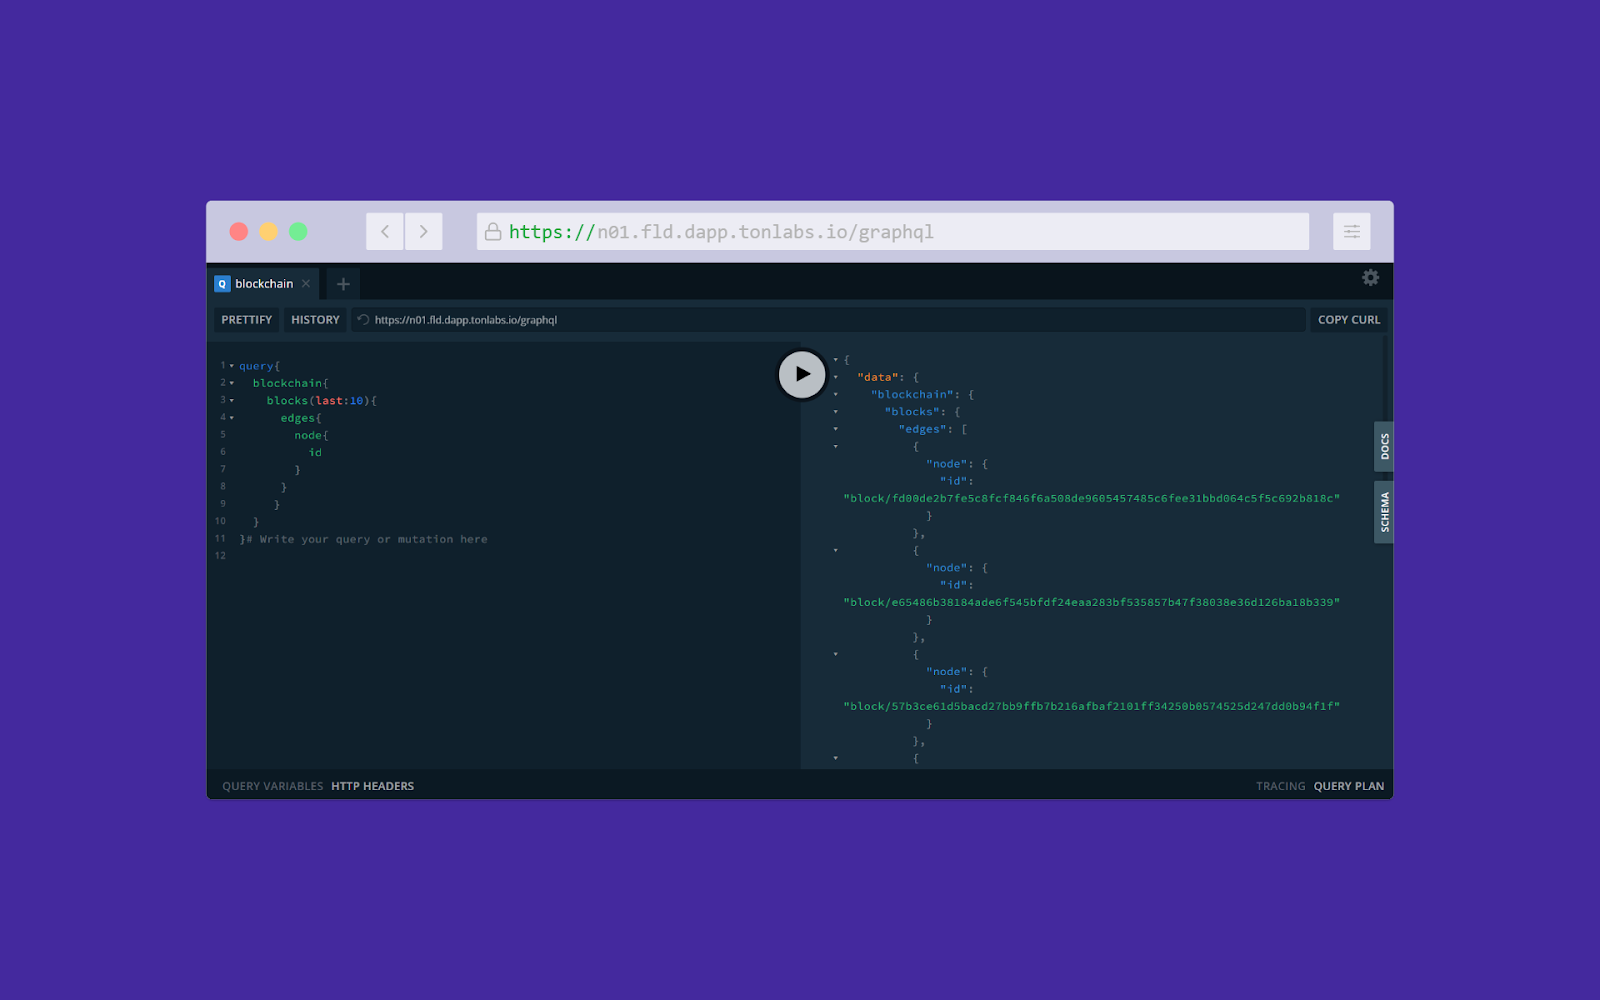
Task: Close the blockchain tab
Action: click(306, 284)
